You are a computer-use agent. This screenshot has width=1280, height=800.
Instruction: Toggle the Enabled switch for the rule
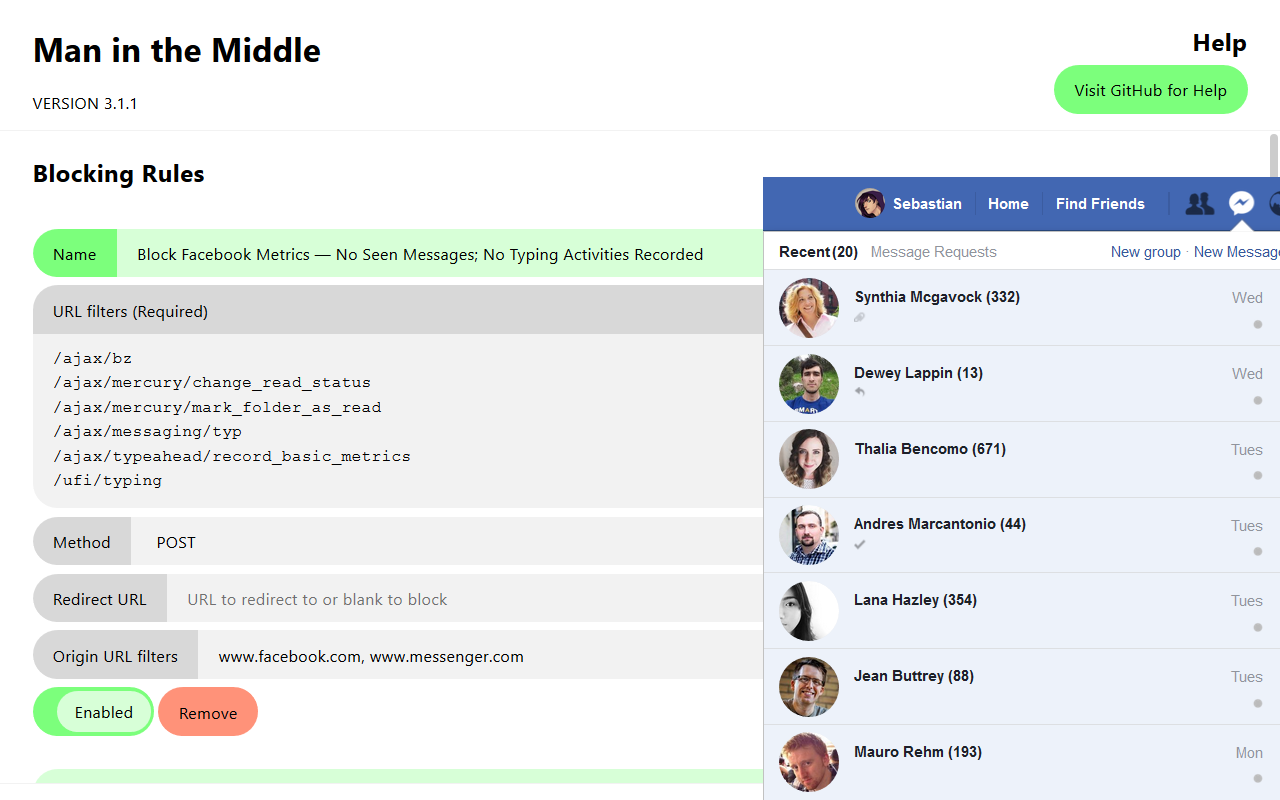94,712
